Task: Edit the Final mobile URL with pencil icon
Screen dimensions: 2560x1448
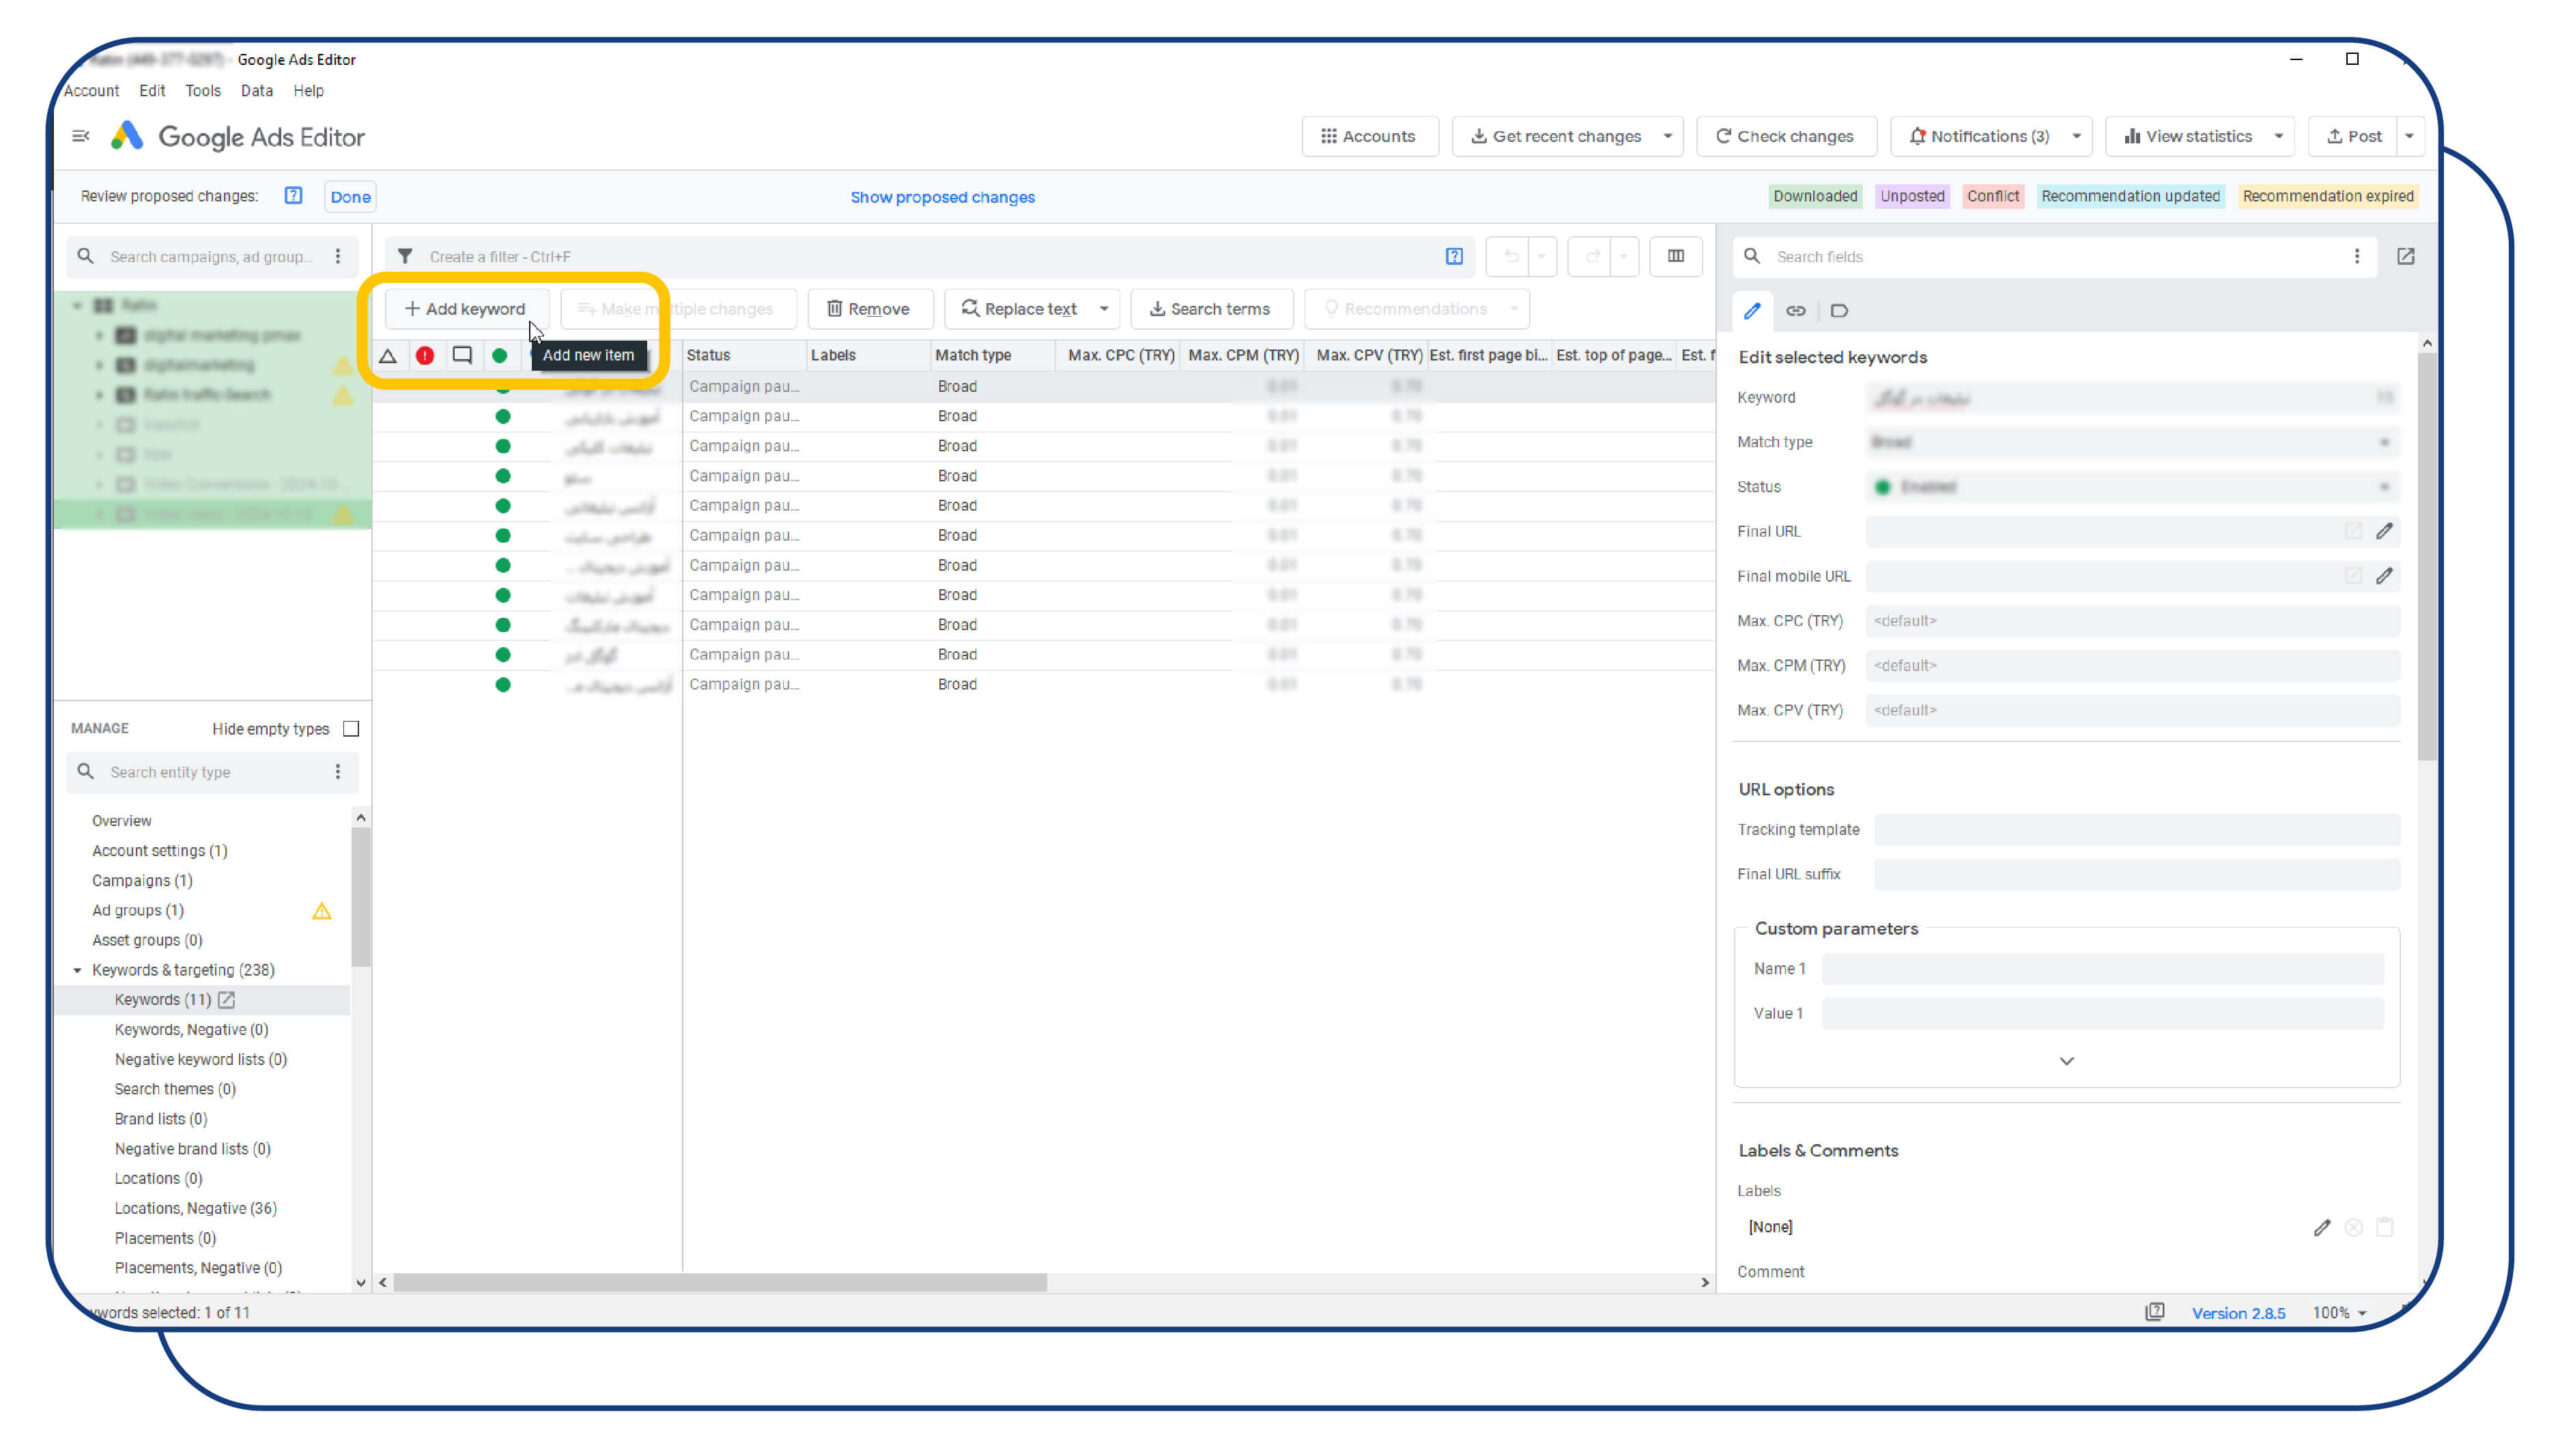Action: [2385, 576]
